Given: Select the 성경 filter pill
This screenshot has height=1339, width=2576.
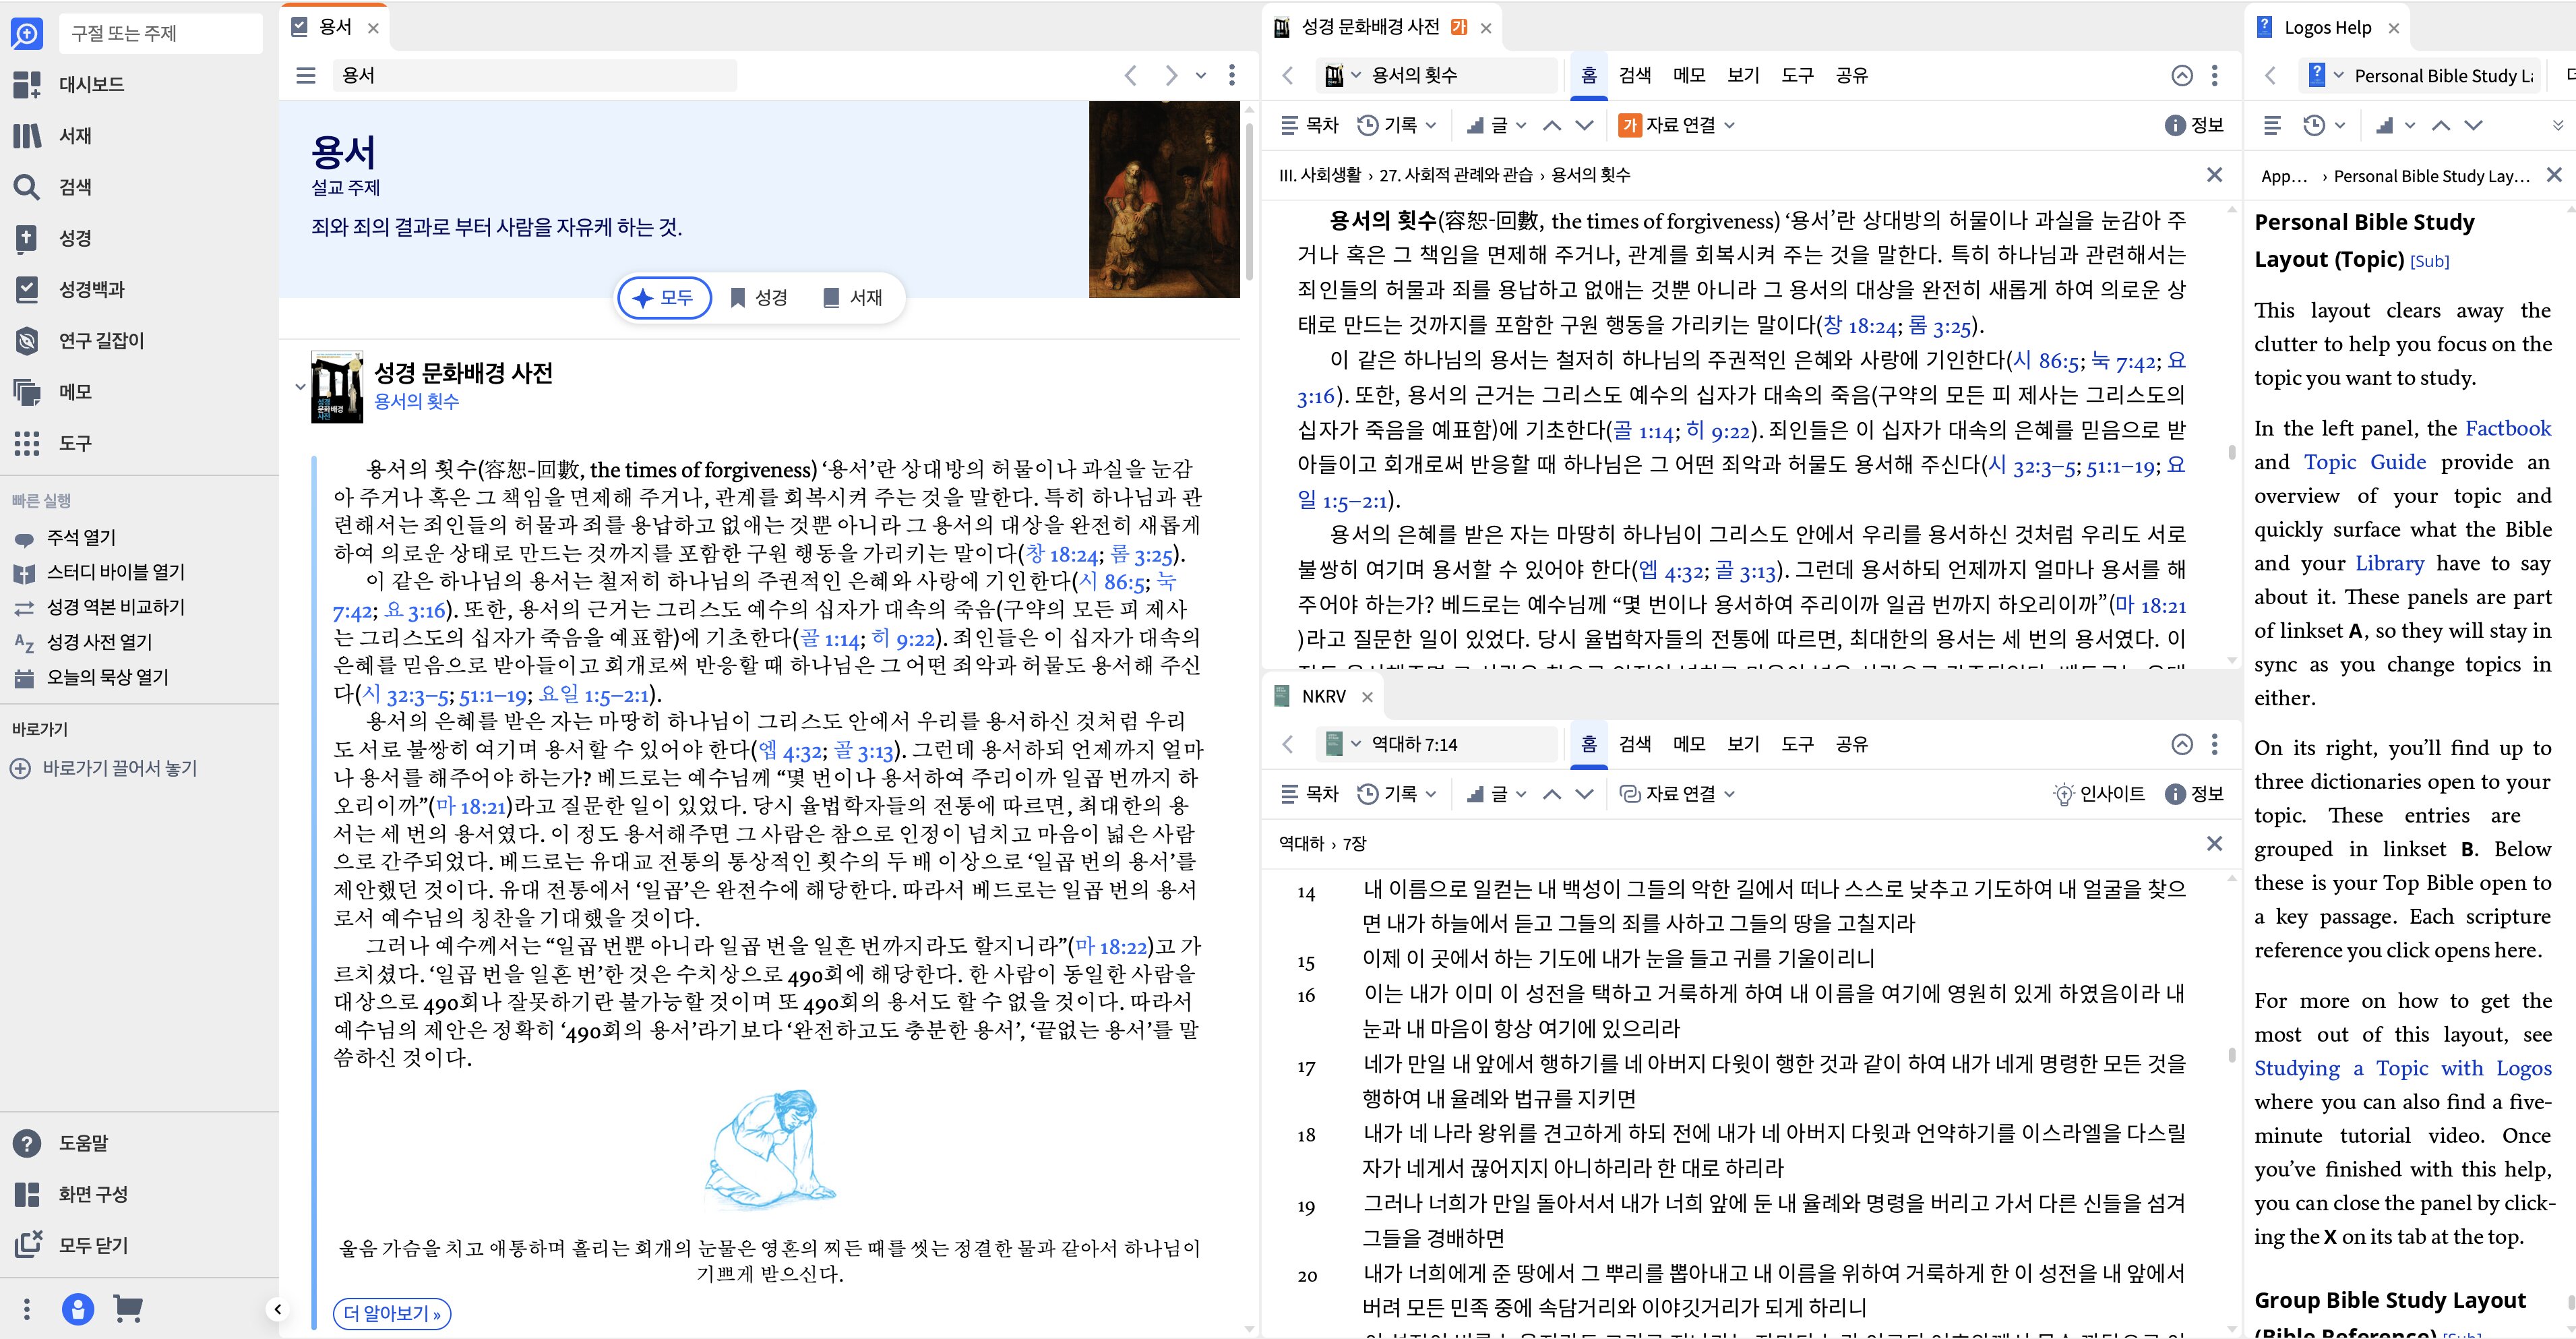Looking at the screenshot, I should click(759, 298).
